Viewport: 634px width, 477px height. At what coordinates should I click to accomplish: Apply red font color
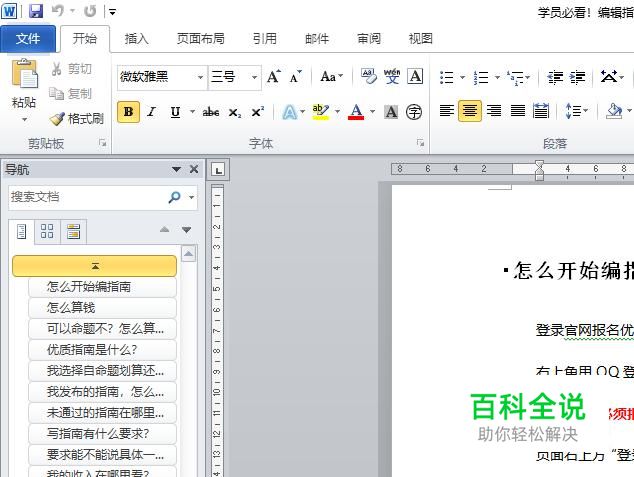click(356, 112)
